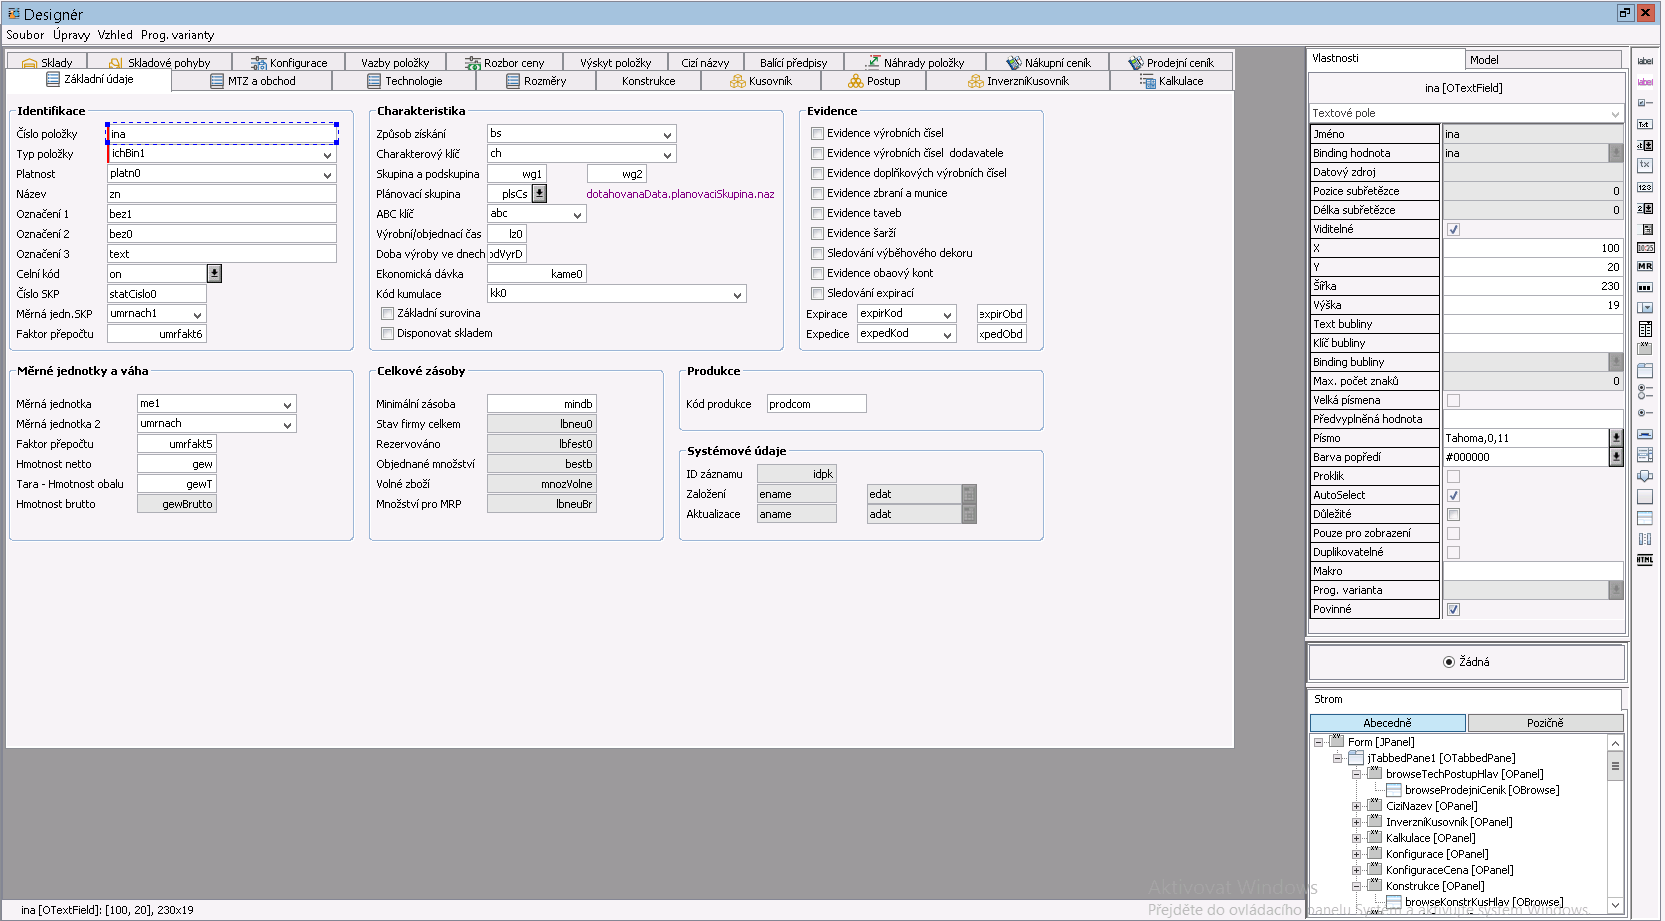Click the Abecedně sort button
The width and height of the screenshot is (1665, 921).
click(1387, 723)
